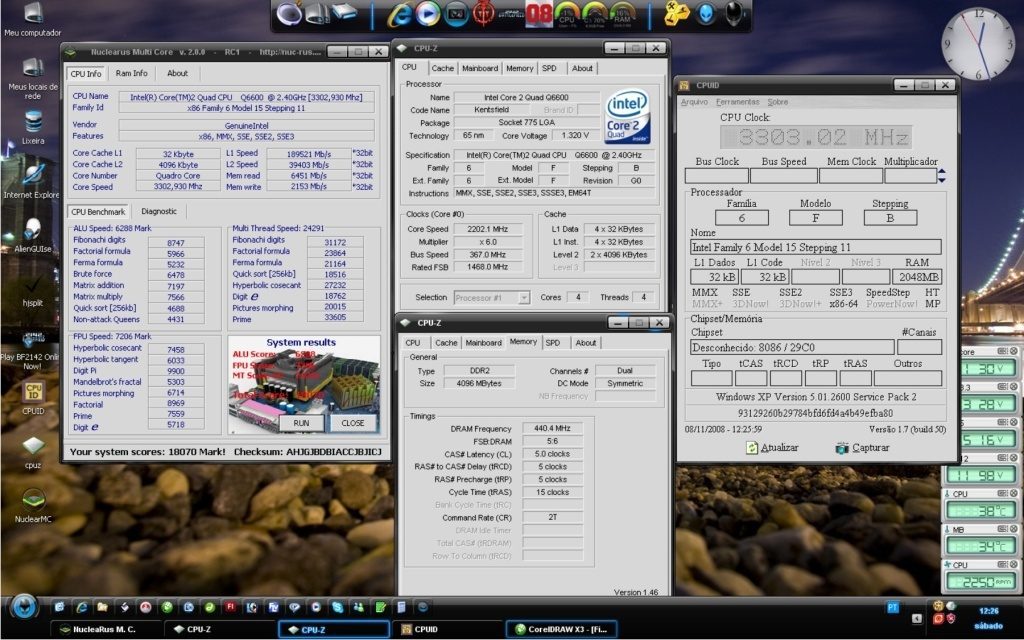Open About tab in the CPU-Z memory timings window
The image size is (1024, 640).
pyautogui.click(x=586, y=343)
